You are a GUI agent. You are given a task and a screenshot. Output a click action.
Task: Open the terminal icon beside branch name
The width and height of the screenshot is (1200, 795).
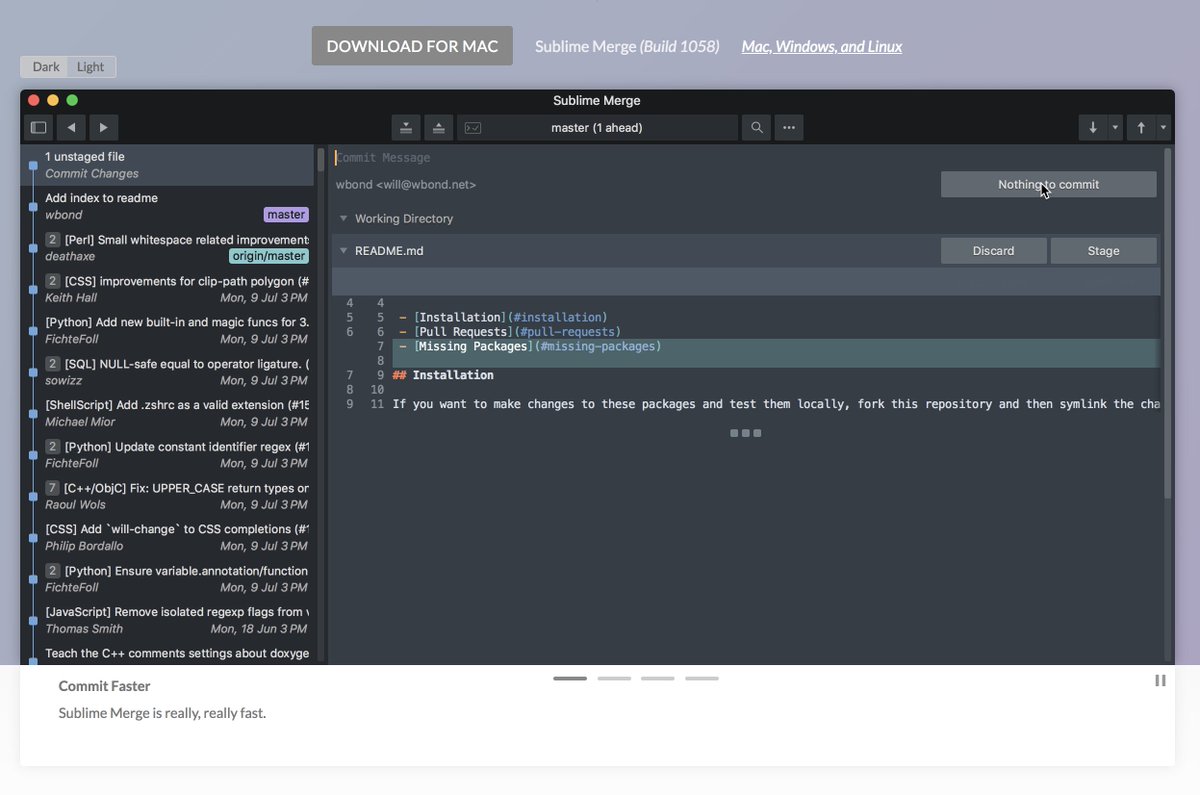click(473, 127)
